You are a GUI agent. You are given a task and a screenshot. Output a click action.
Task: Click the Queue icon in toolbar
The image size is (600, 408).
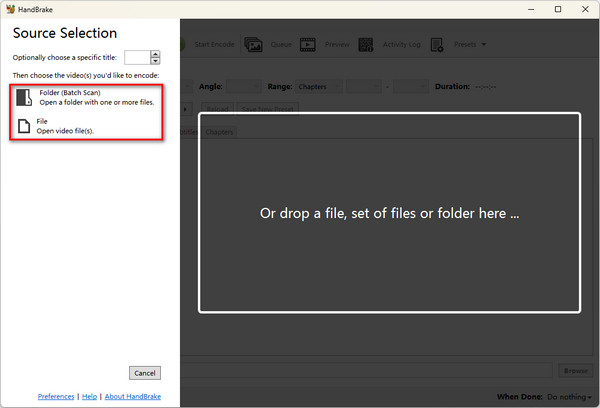click(253, 44)
